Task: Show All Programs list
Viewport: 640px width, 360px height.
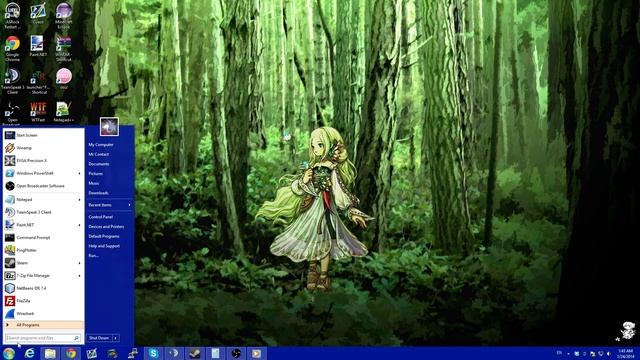Action: coord(43,325)
